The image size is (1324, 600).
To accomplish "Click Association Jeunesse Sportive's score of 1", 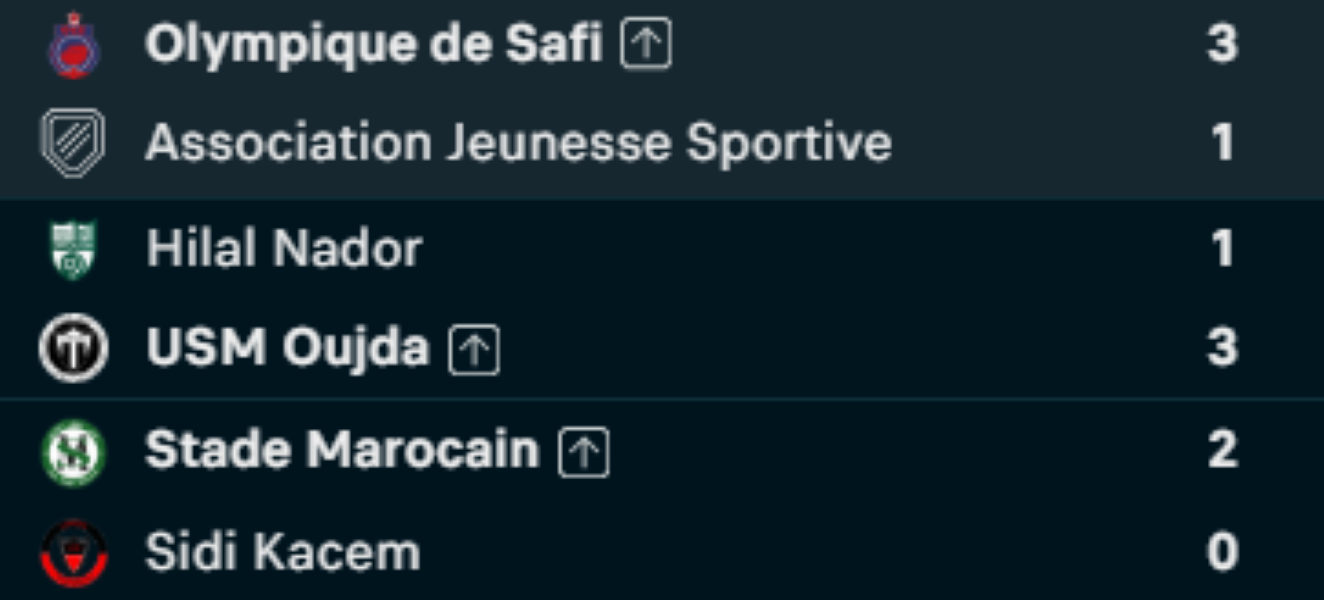I will click(x=1222, y=143).
